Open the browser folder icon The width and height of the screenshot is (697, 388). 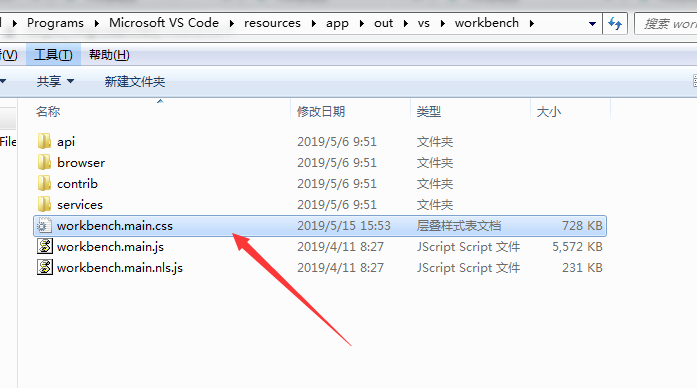44,162
